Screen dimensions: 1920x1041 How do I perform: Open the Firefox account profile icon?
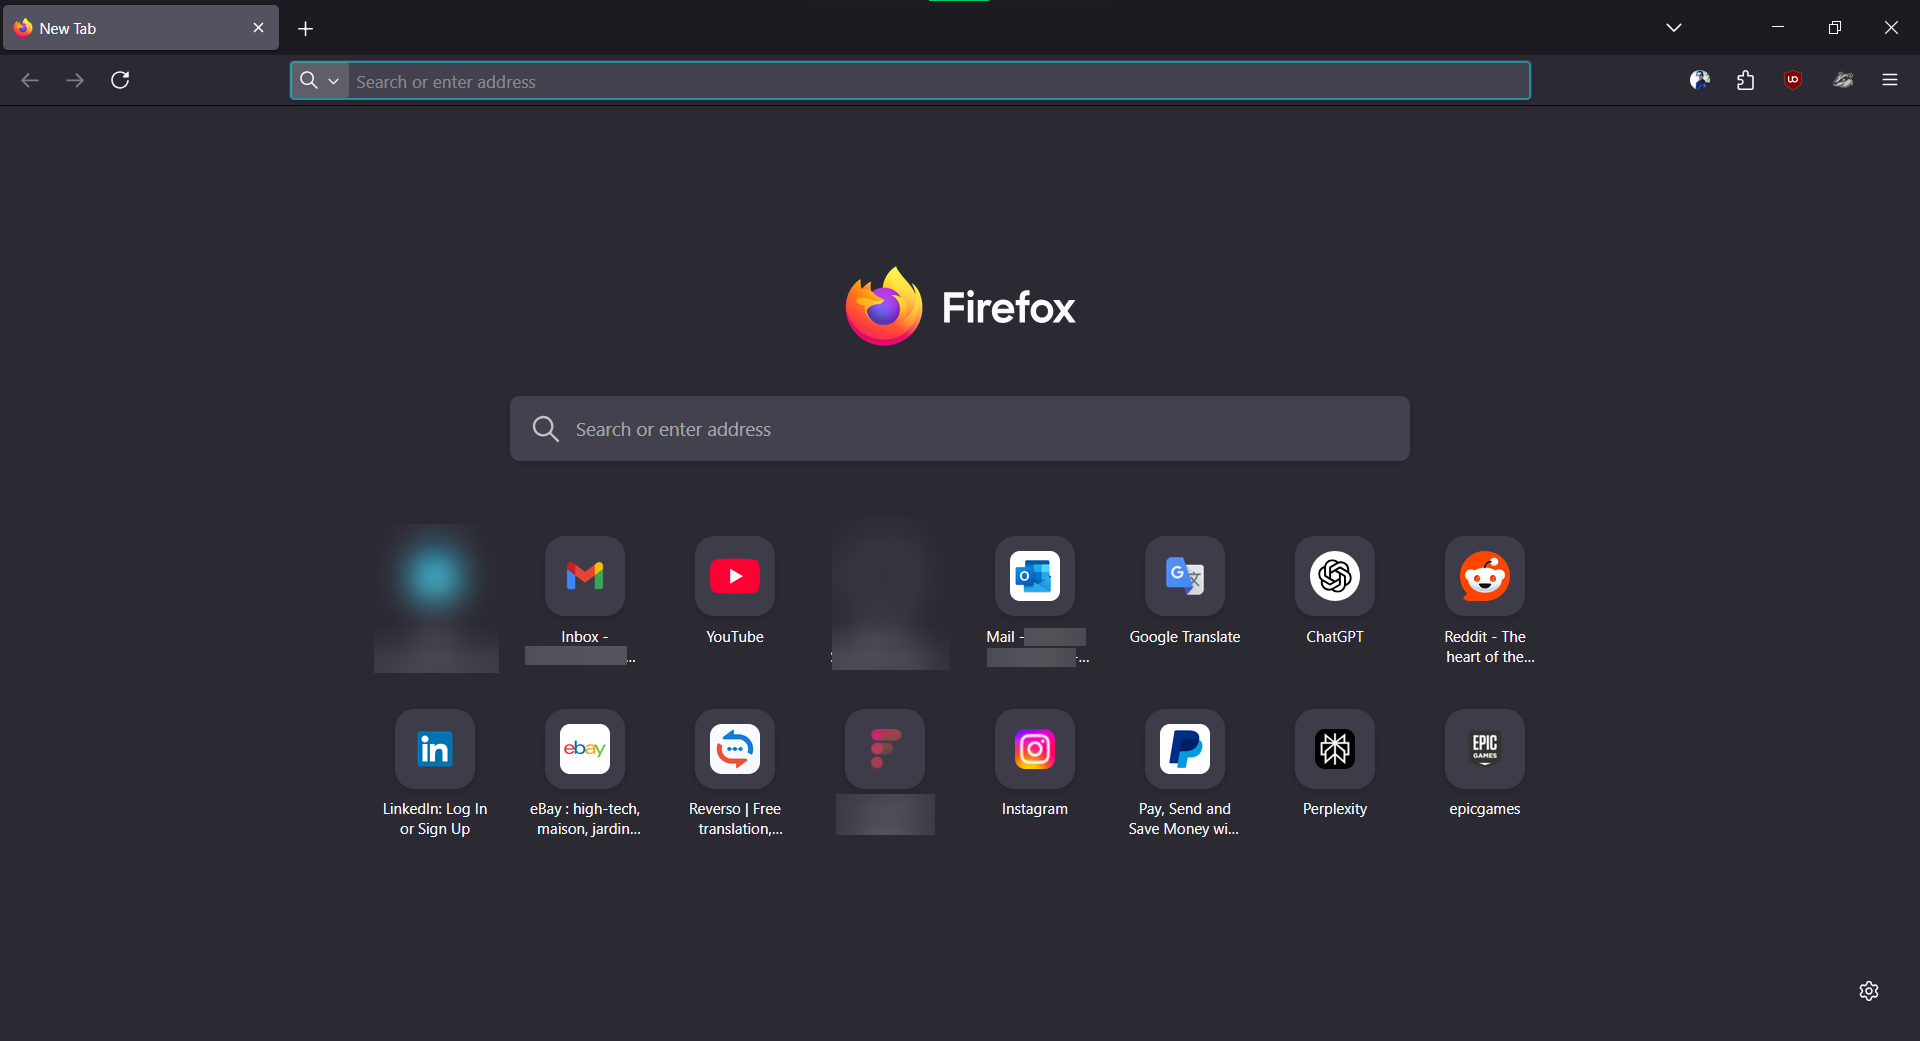tap(1700, 80)
